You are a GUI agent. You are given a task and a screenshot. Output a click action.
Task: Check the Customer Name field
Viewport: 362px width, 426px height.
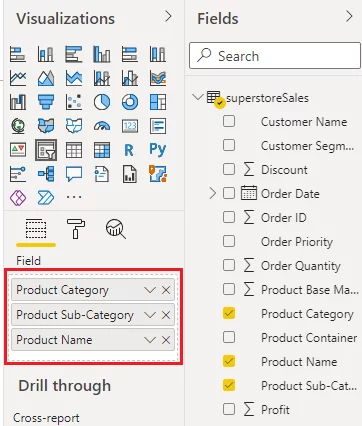(229, 121)
